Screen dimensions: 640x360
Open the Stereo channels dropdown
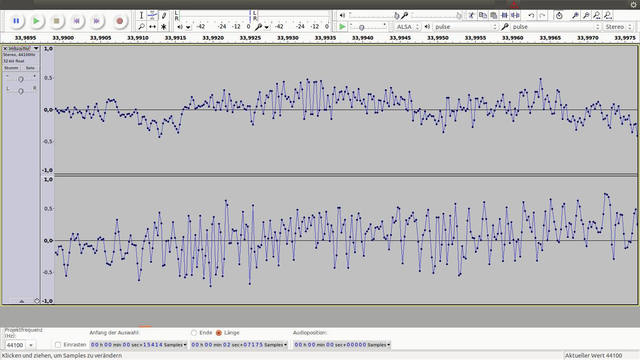pyautogui.click(x=618, y=27)
